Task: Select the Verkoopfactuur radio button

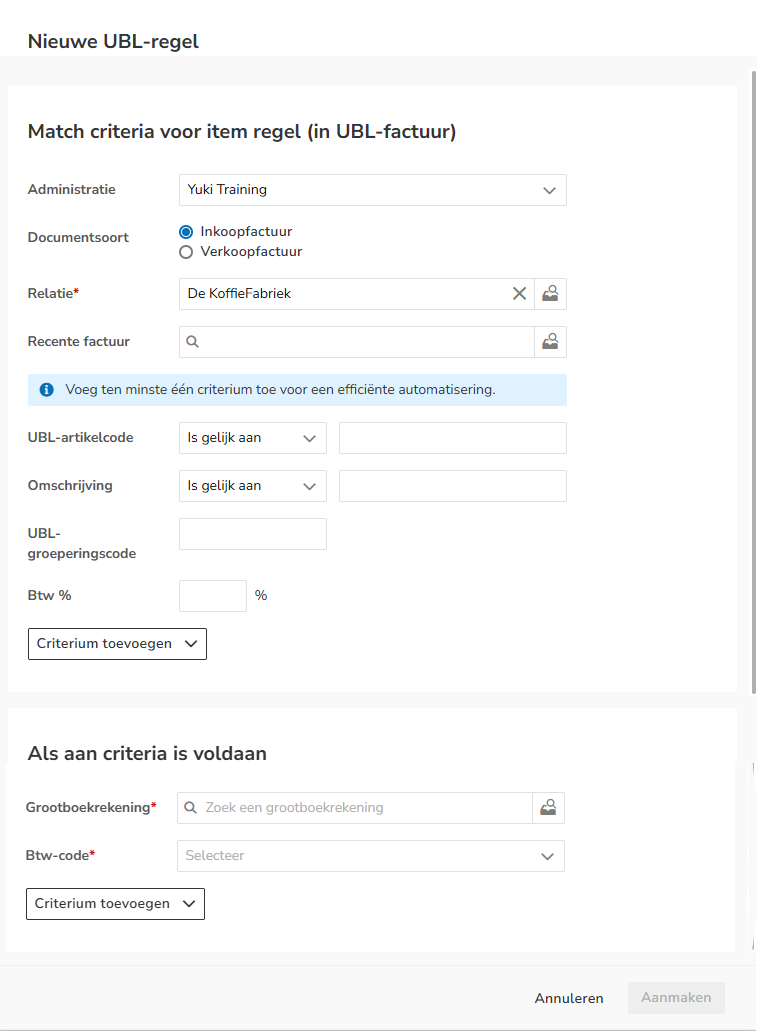Action: click(x=185, y=252)
